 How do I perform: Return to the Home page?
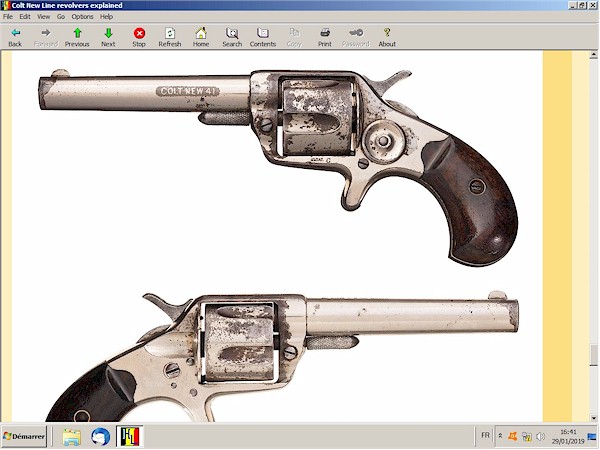coord(201,37)
